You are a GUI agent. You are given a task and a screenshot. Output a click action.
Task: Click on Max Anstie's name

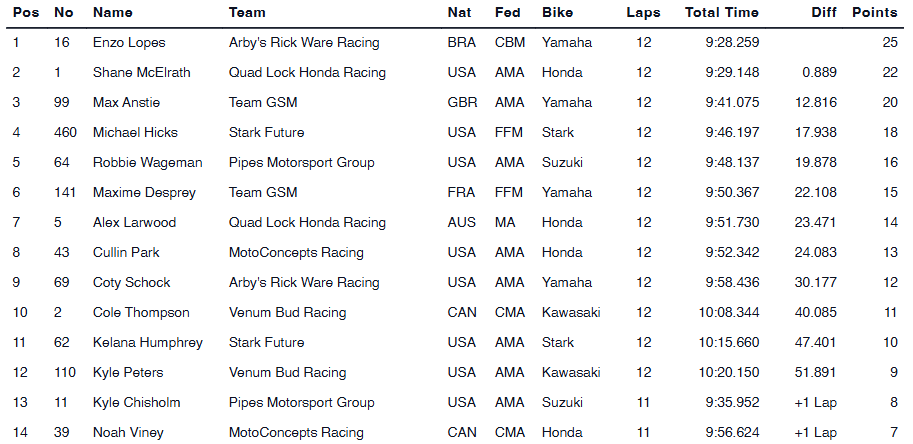click(126, 103)
